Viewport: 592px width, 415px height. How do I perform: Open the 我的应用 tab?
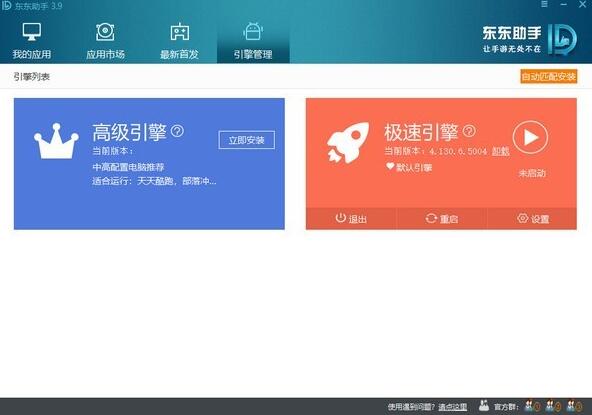point(32,41)
